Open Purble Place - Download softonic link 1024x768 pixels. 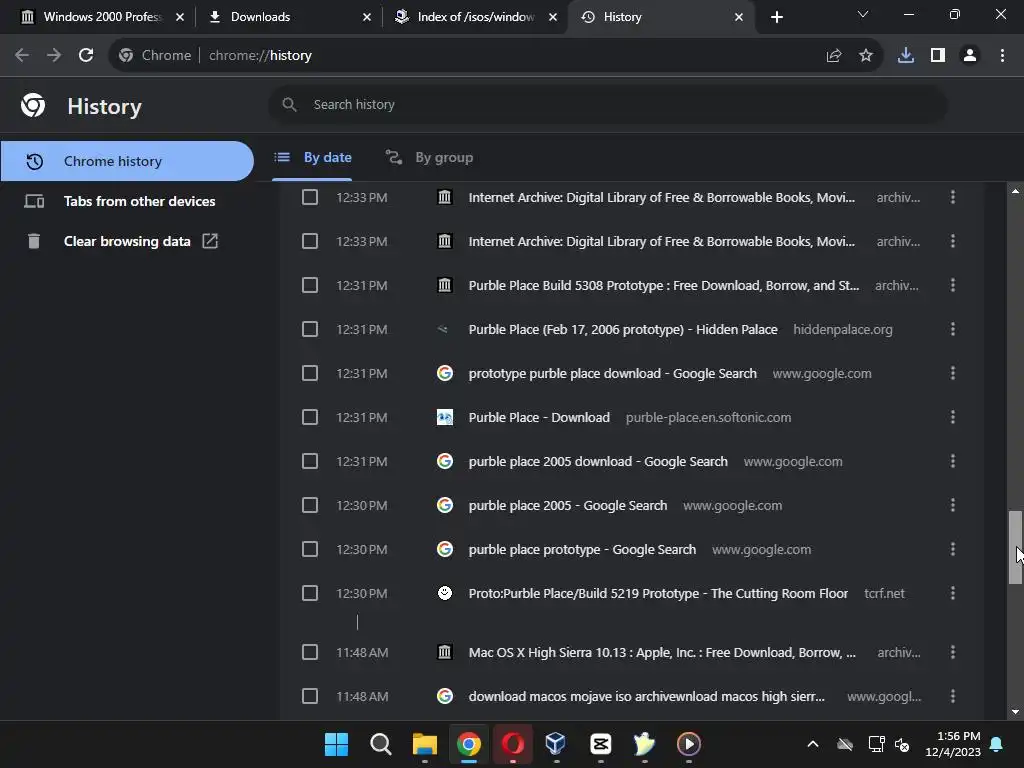[x=539, y=417]
